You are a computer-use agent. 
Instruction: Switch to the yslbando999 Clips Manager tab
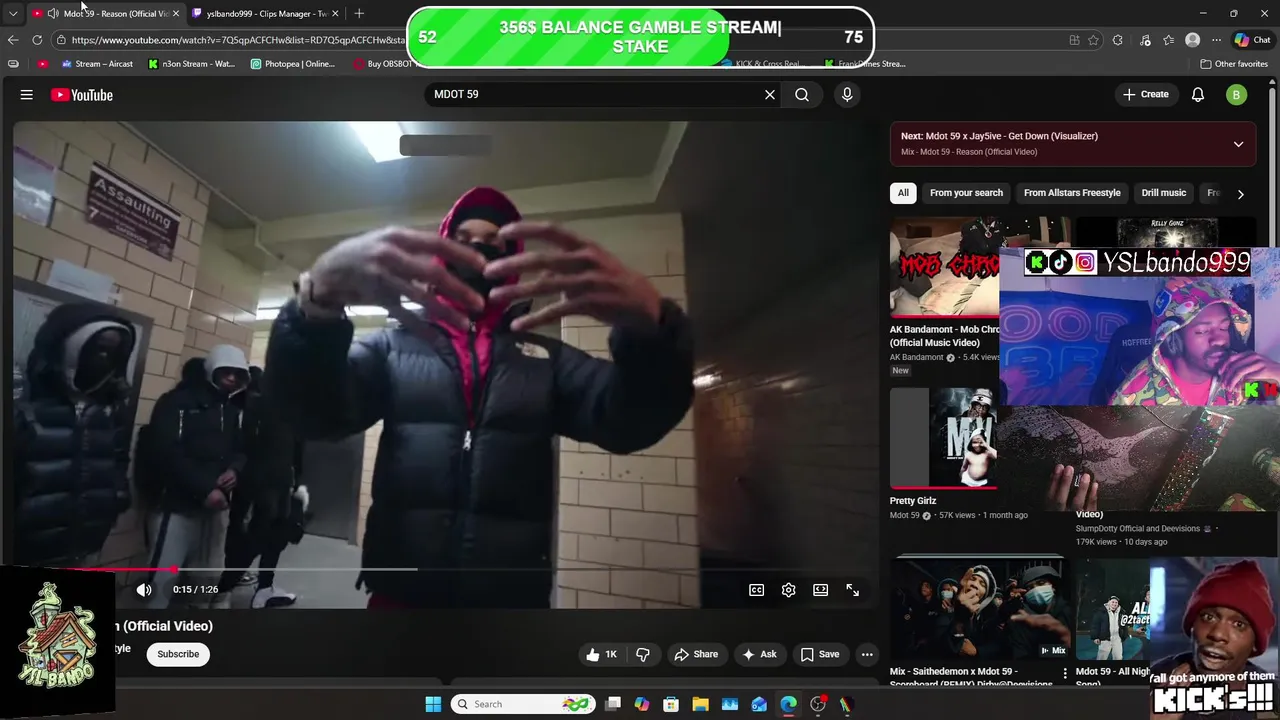point(266,14)
